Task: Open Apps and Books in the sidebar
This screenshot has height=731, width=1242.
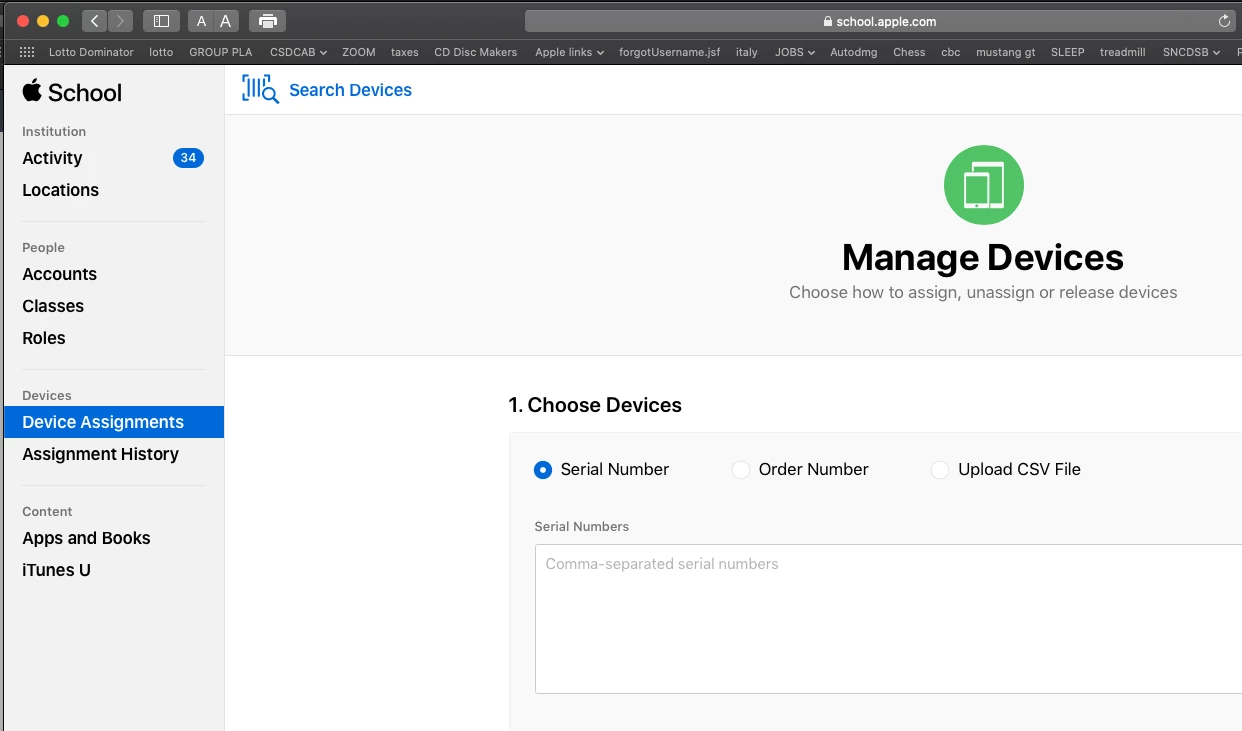Action: click(x=86, y=538)
